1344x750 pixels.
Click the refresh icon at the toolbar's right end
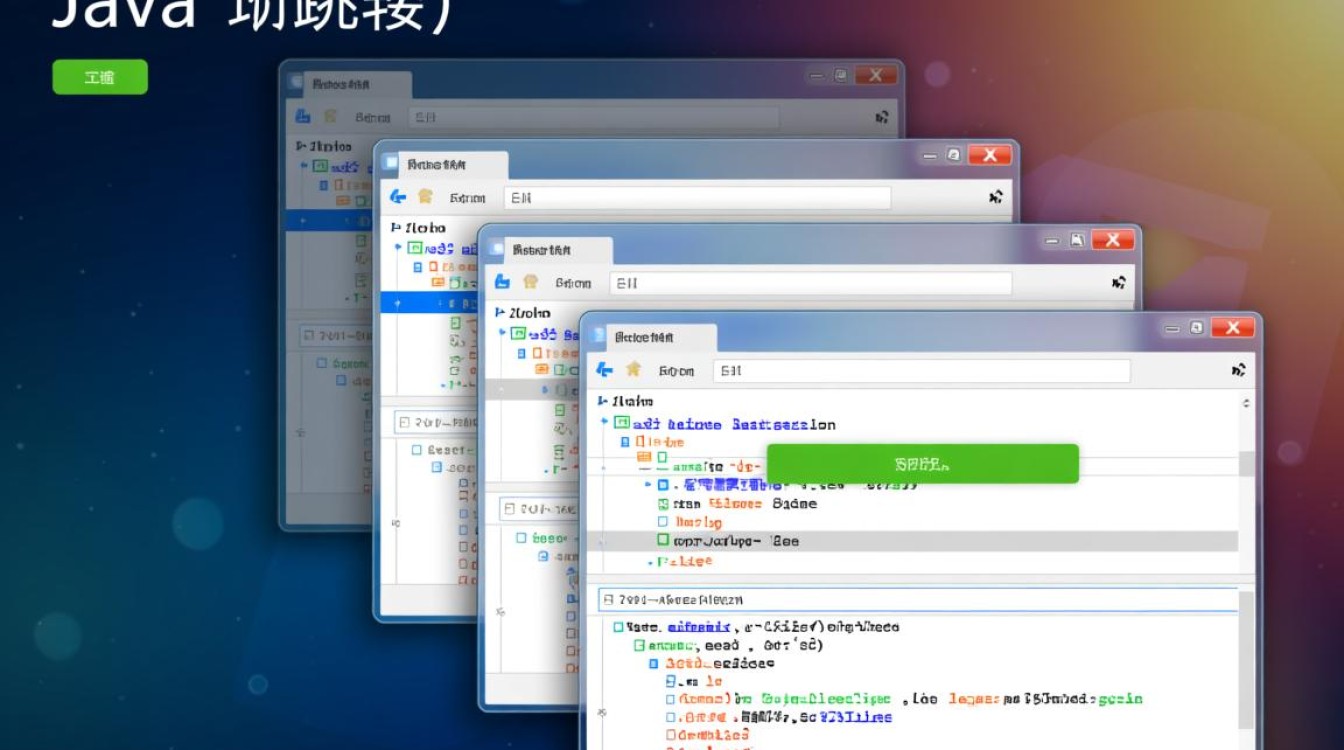coord(1240,368)
